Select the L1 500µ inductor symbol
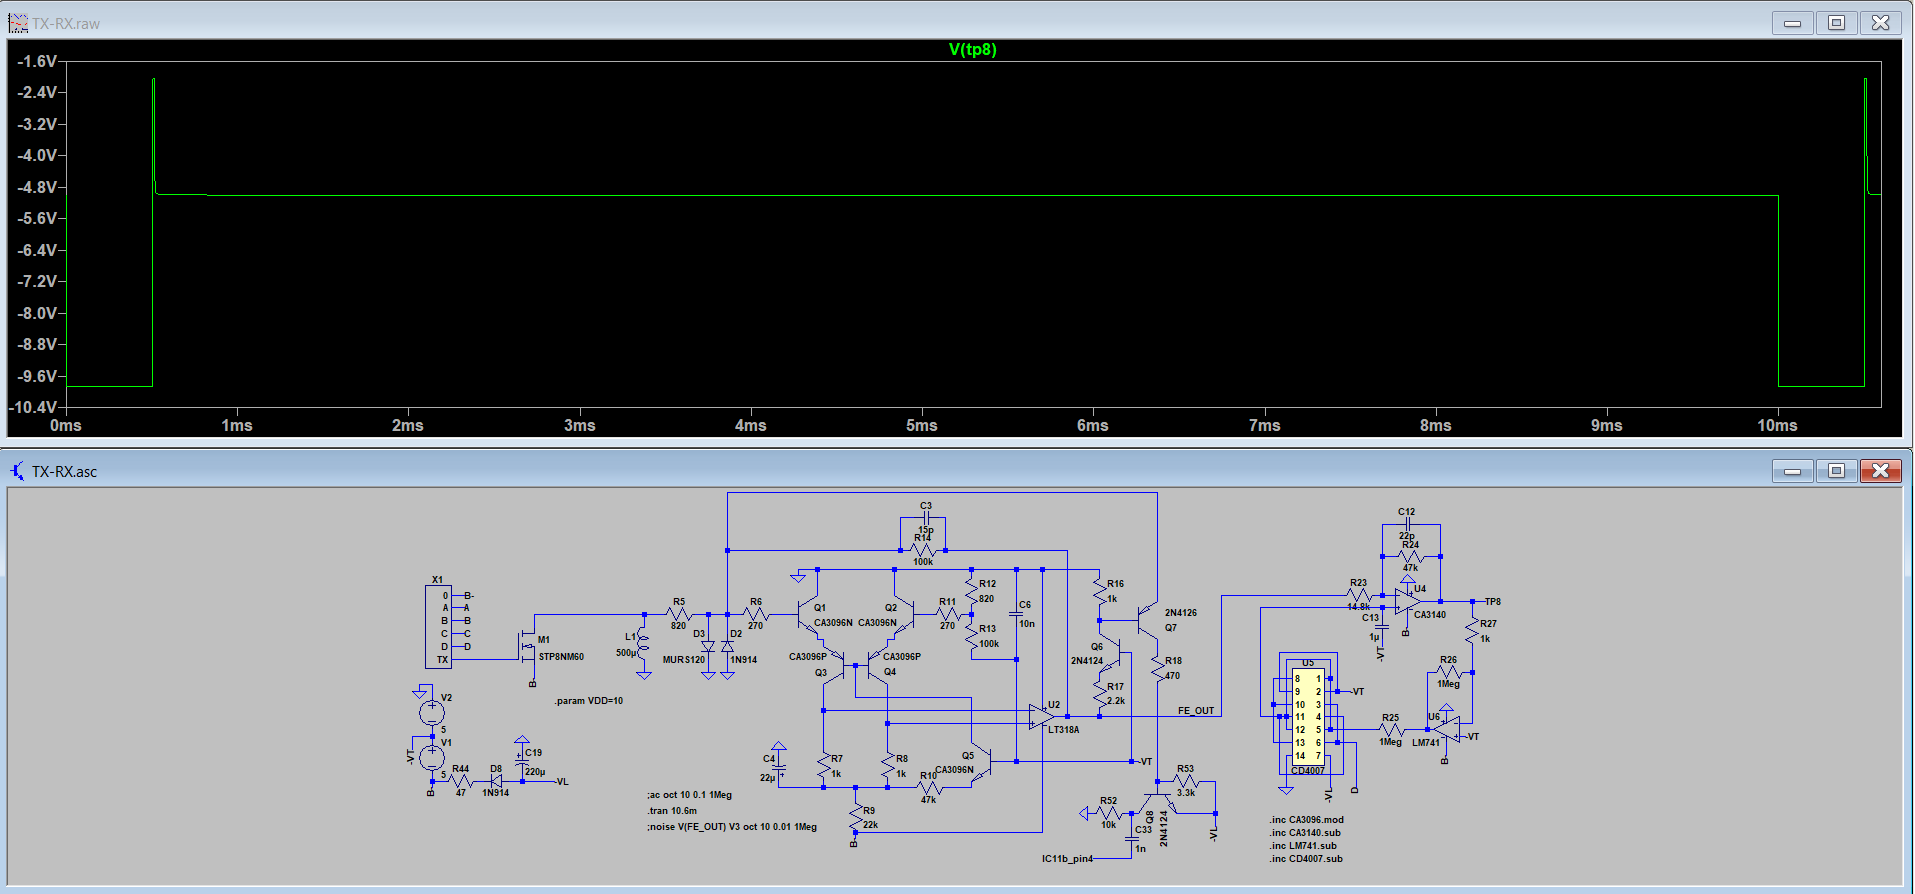The image size is (1915, 894). (643, 645)
